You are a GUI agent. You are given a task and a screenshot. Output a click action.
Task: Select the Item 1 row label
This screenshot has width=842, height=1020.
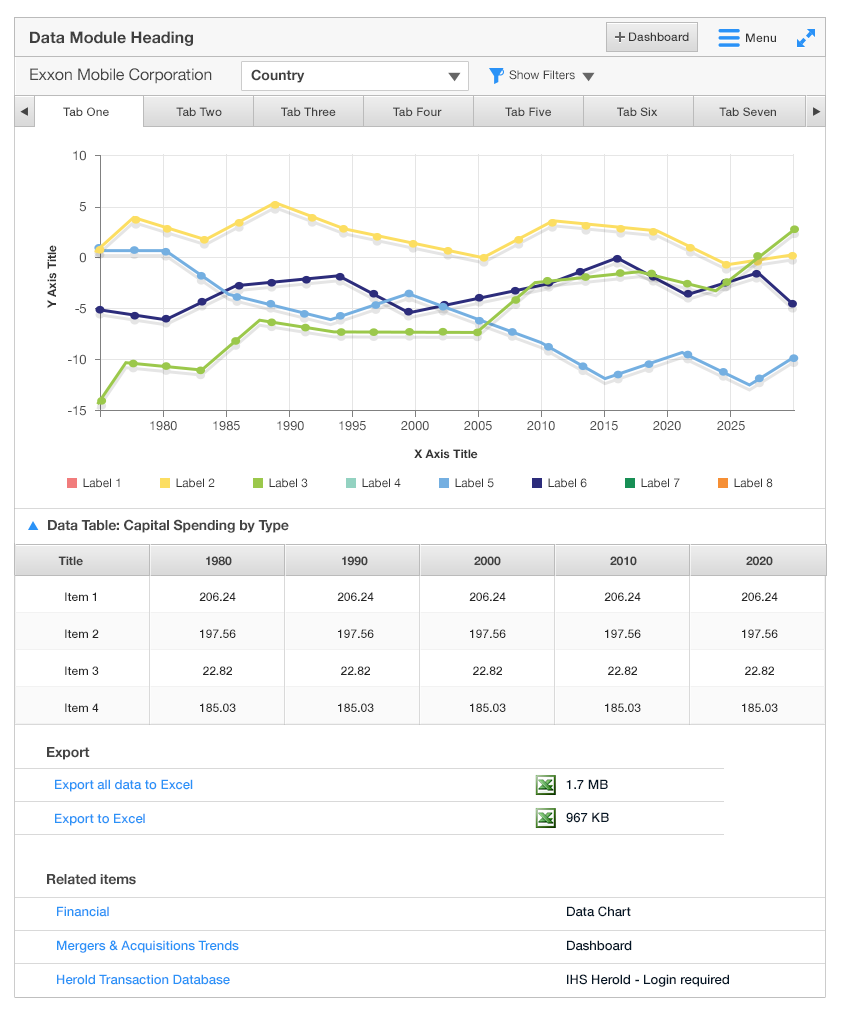point(81,597)
